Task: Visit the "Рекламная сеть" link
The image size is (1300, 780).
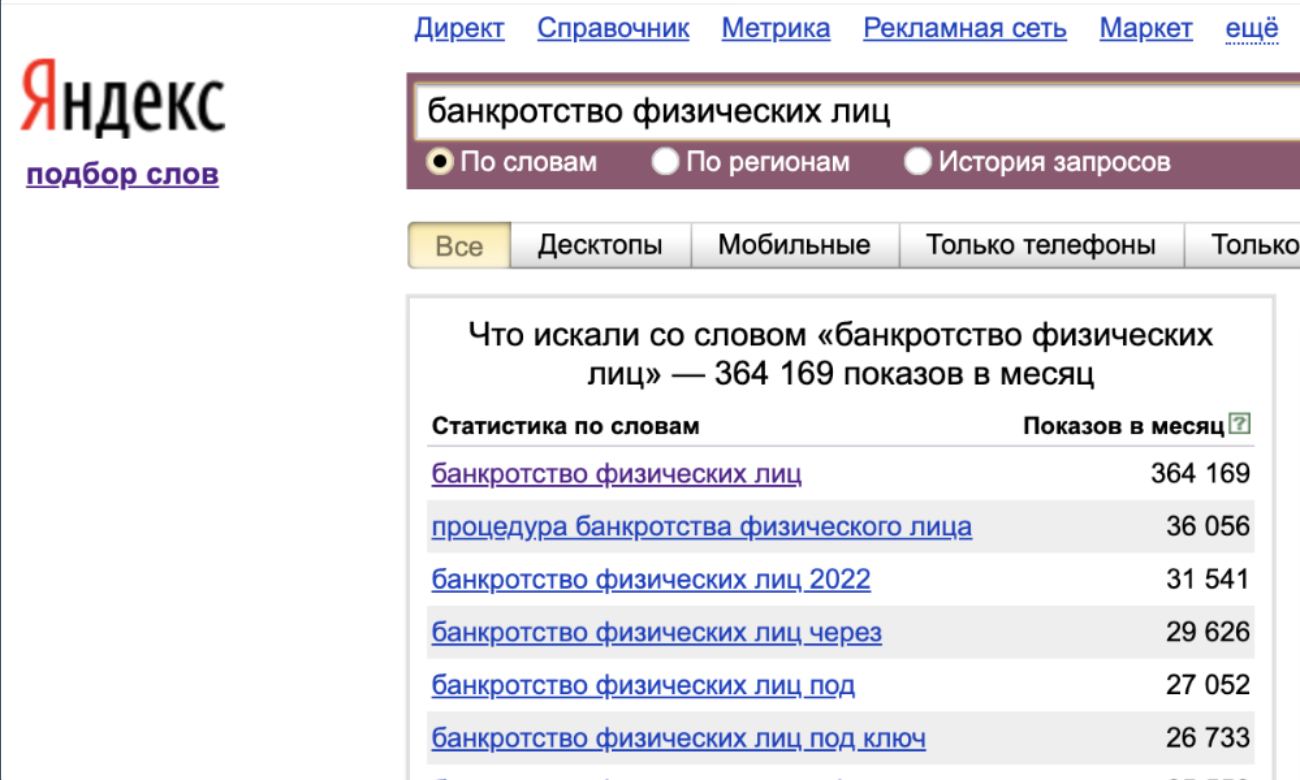Action: pos(964,29)
